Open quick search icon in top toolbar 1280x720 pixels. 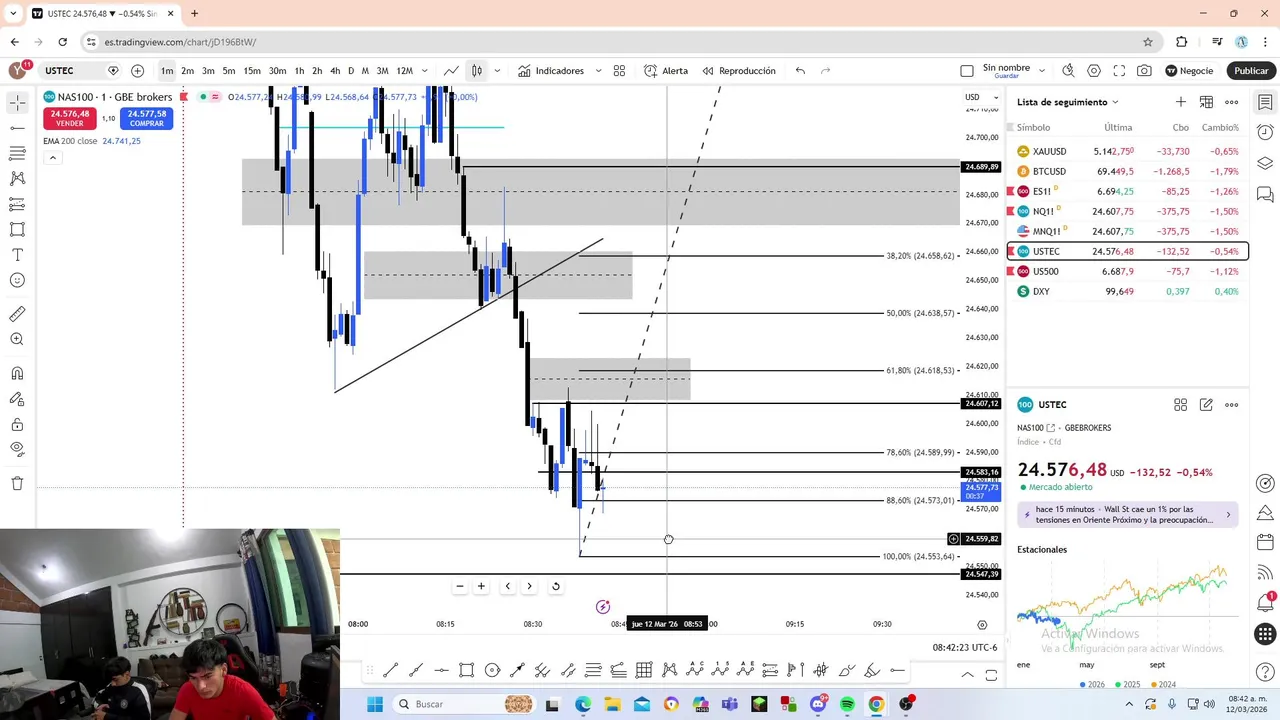[1068, 71]
